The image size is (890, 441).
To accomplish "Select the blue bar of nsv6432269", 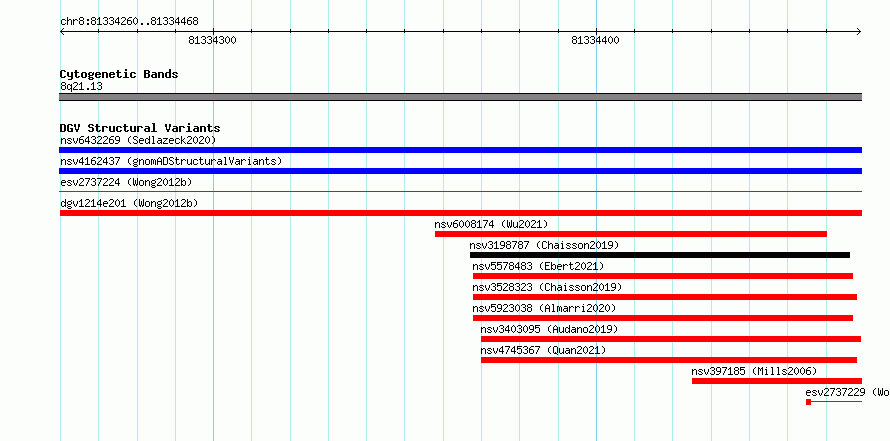I will click(460, 150).
